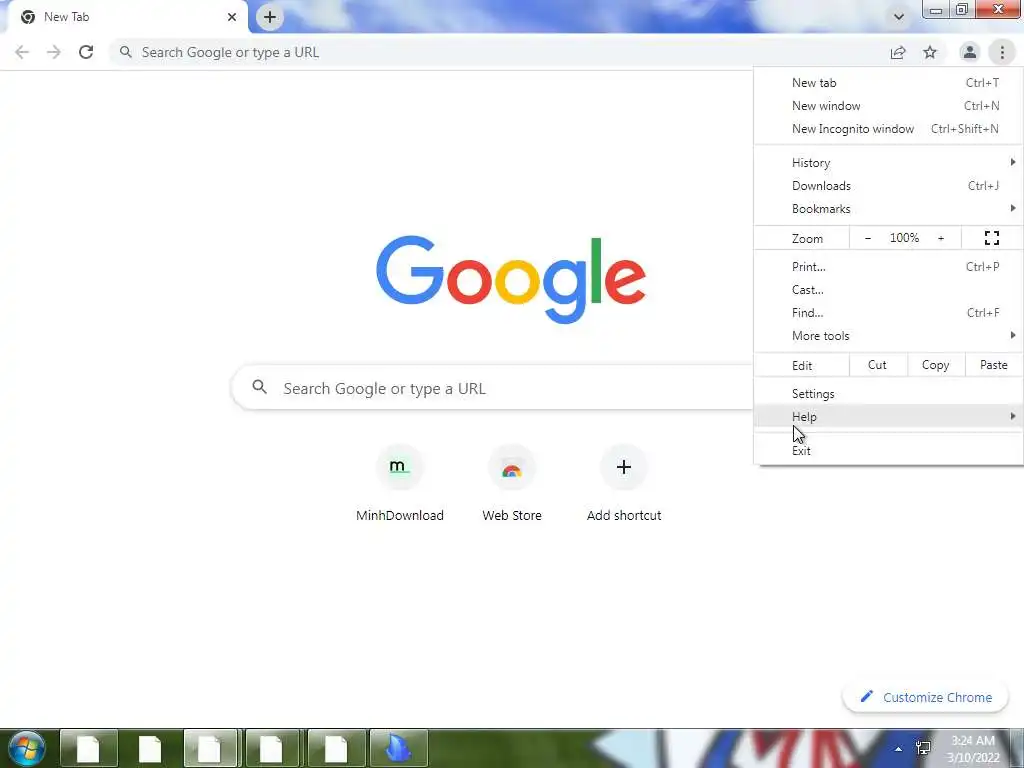Decrease zoom with minus button
Screen dimensions: 1024x768
(x=867, y=238)
